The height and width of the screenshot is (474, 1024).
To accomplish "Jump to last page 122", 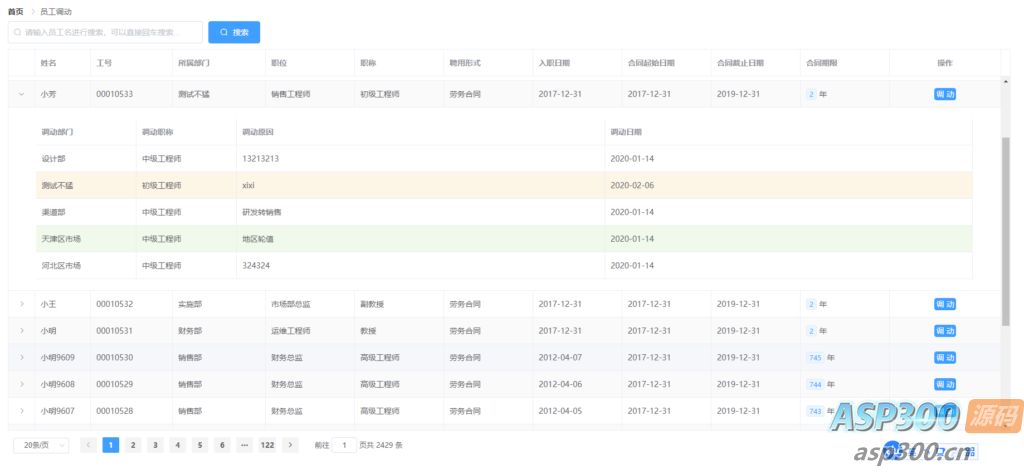I will tap(267, 445).
